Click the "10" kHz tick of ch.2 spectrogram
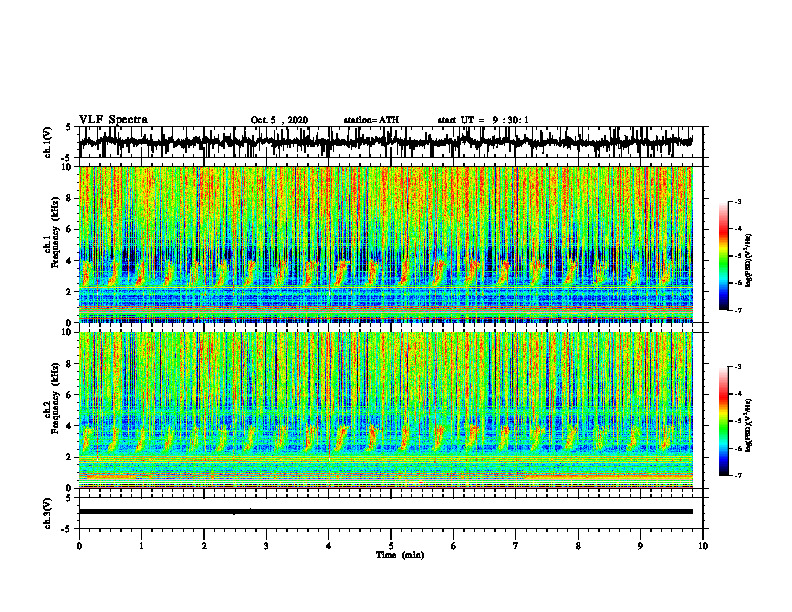This screenshot has width=792, height=612. (69, 332)
